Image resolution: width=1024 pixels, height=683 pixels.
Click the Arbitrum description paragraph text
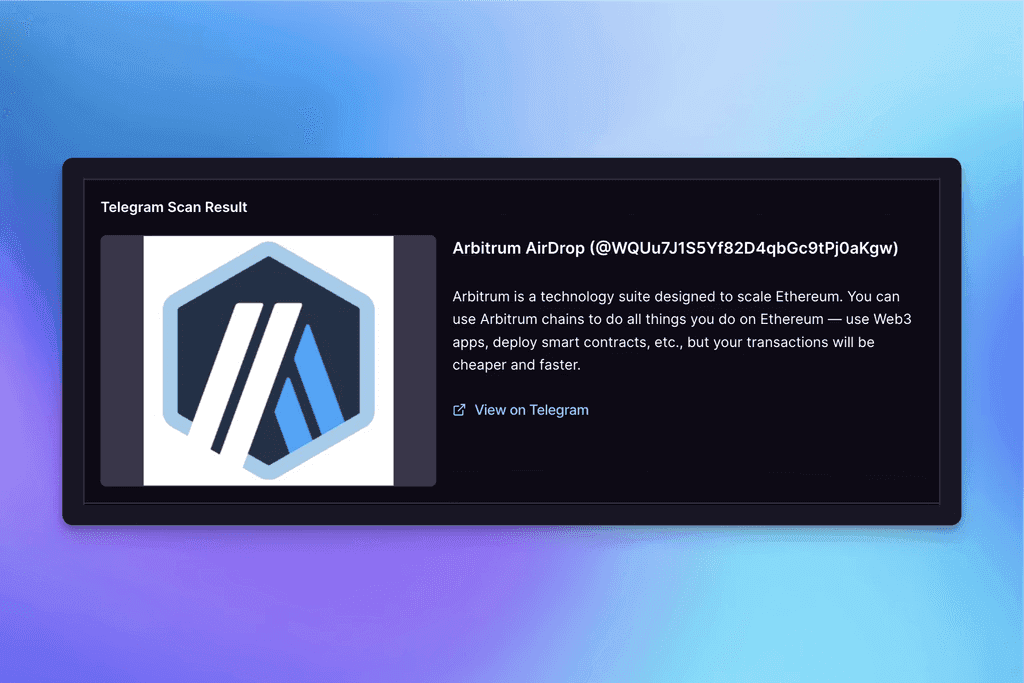coord(682,330)
